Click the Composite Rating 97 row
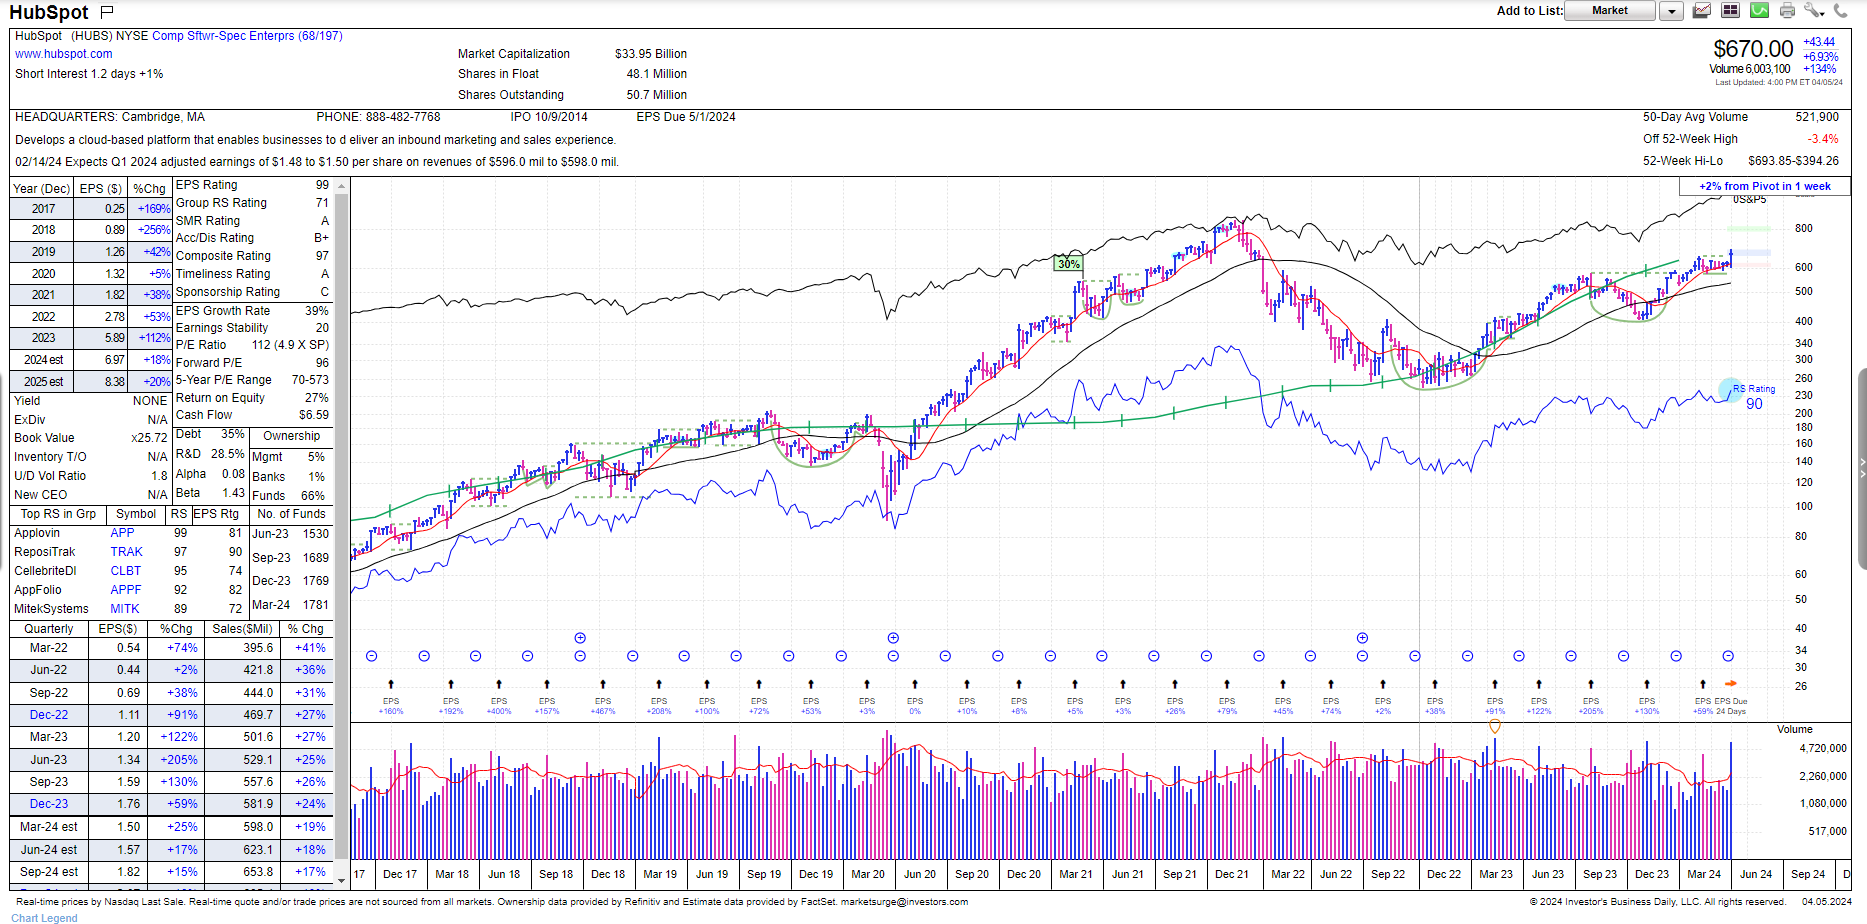Screen dimensions: 1867x924 click(253, 256)
